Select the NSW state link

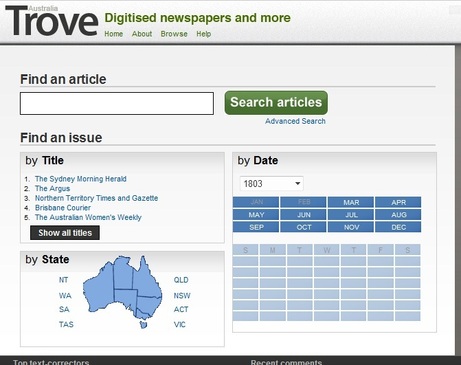(x=182, y=296)
